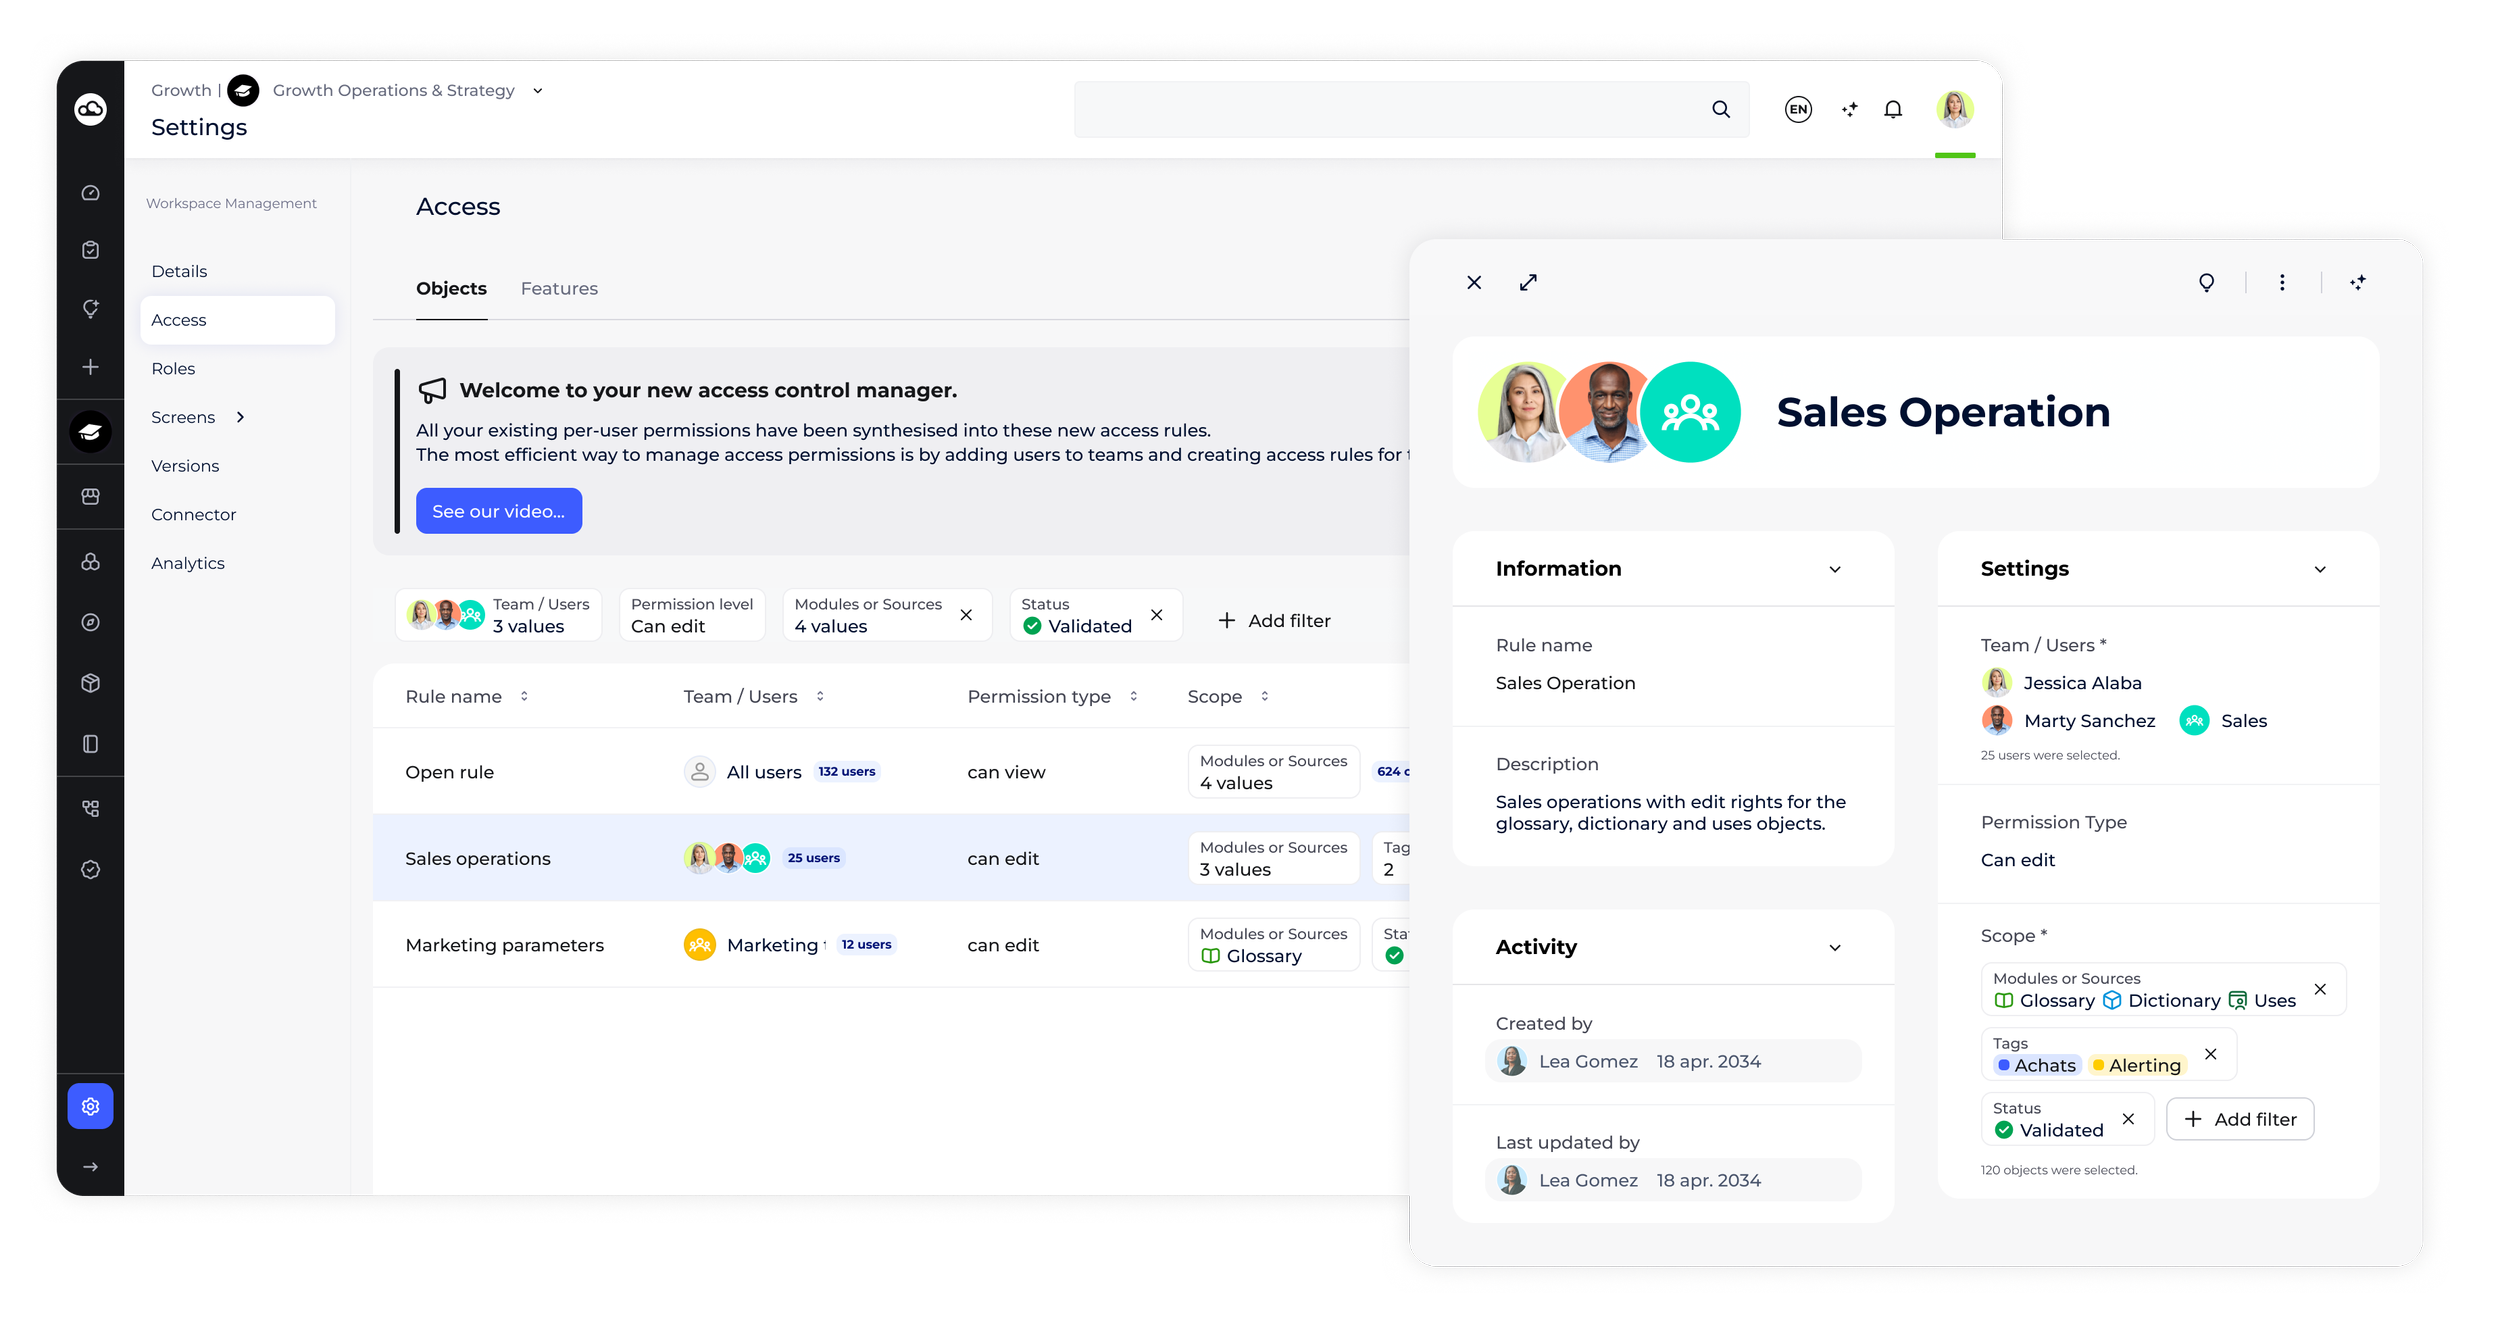Collapse the Activity section

[x=1835, y=947]
